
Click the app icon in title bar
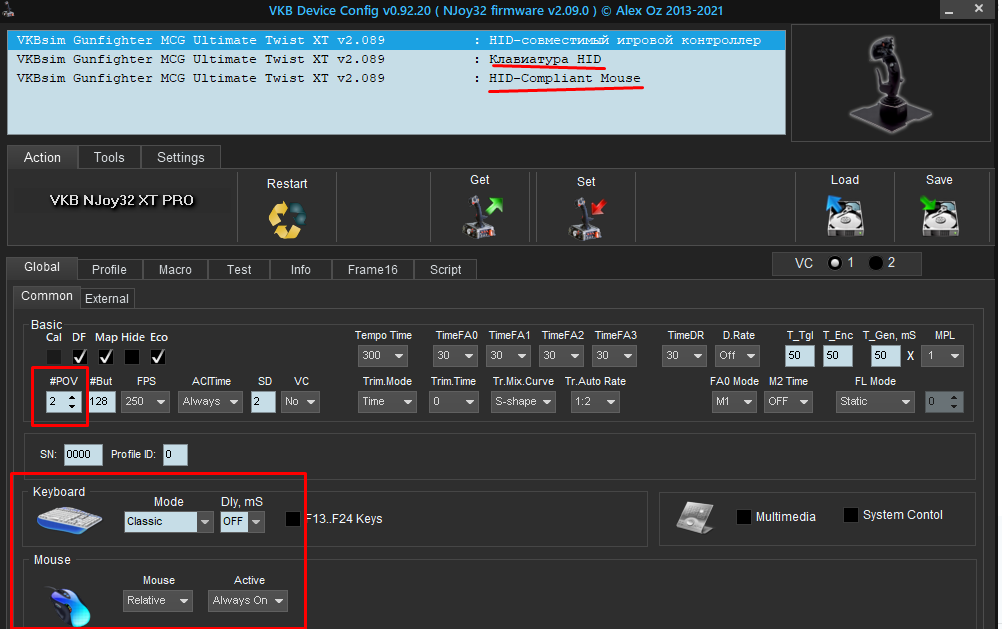click(8, 10)
